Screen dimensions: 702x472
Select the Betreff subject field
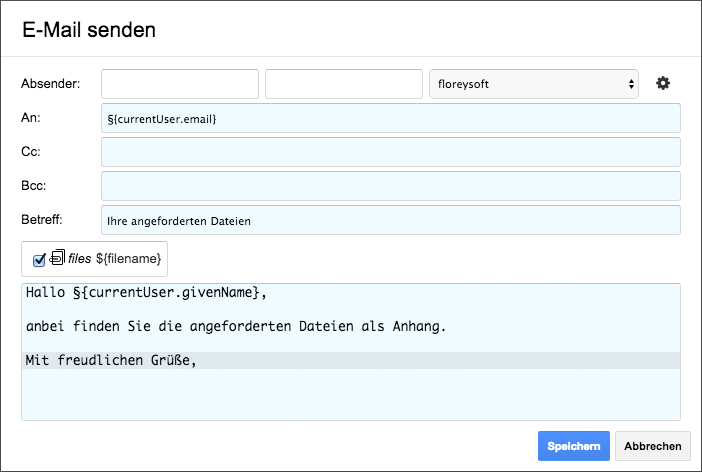click(391, 220)
